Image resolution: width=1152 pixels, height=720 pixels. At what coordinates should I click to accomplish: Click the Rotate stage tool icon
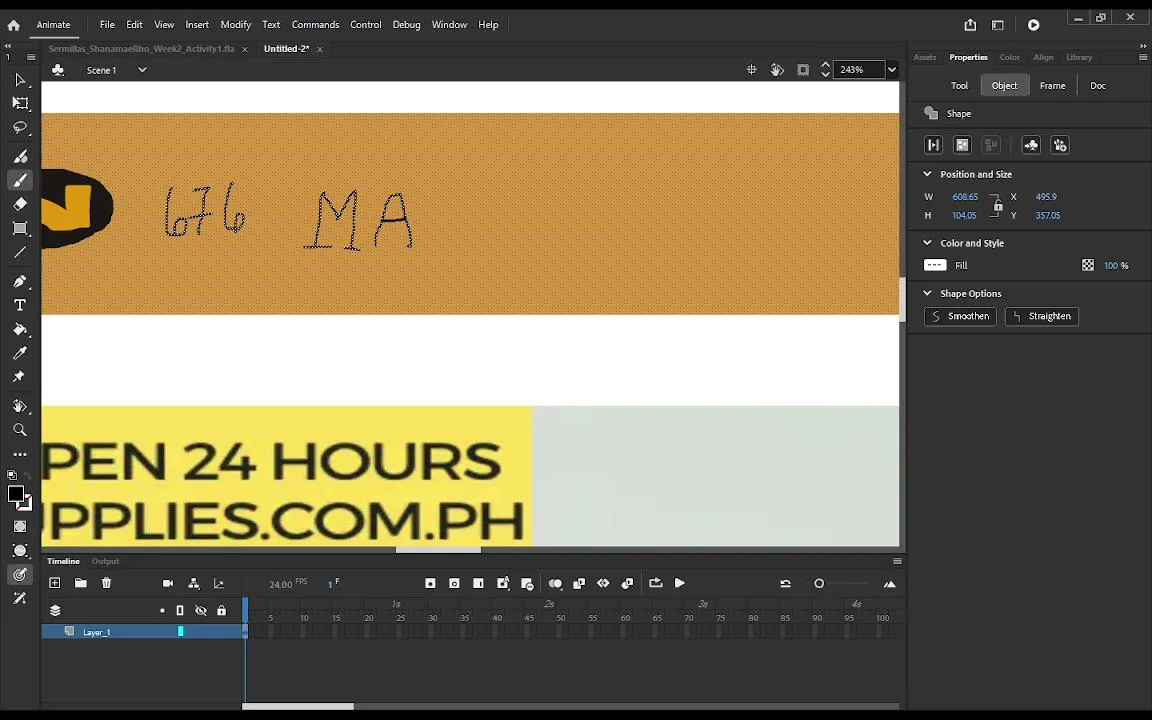click(777, 70)
